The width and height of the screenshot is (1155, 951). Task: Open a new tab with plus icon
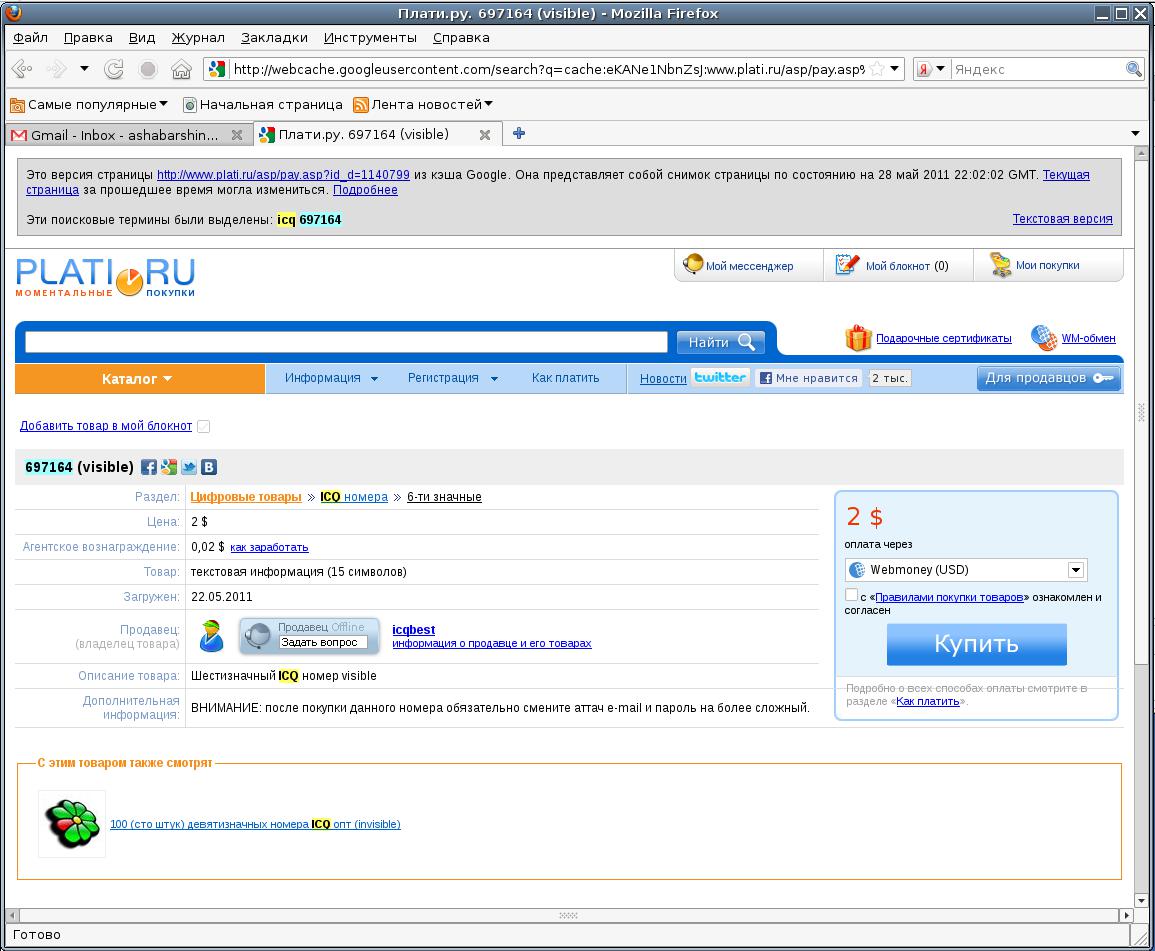coord(519,133)
